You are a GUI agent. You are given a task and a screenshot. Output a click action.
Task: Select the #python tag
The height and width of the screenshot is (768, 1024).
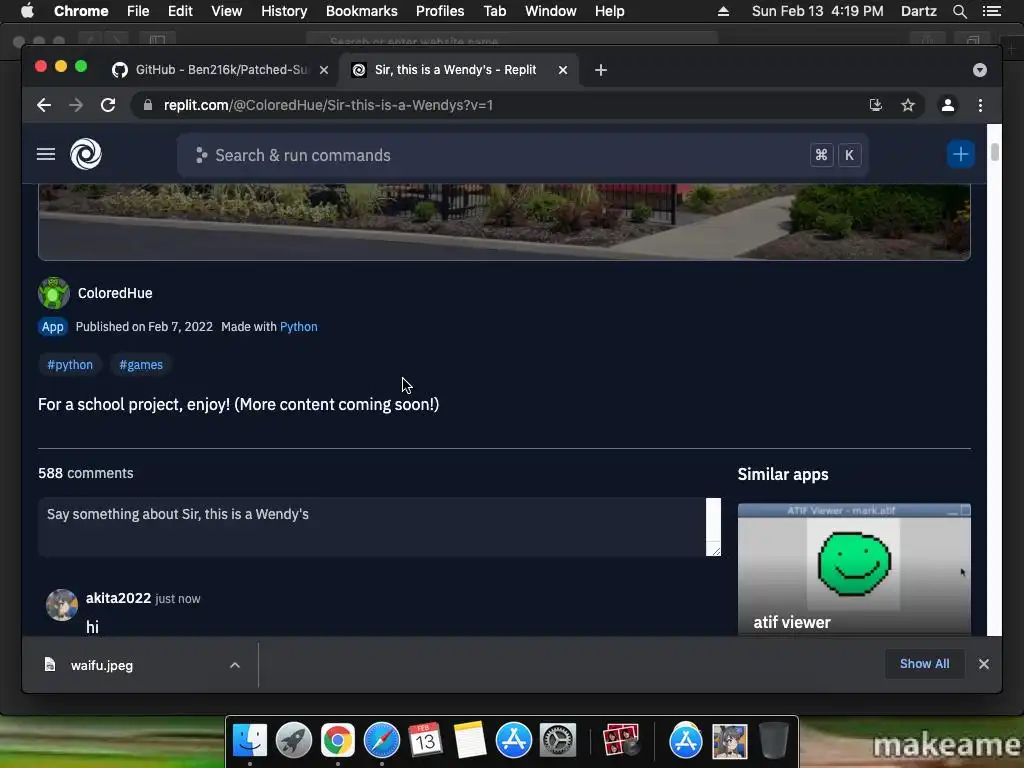[x=70, y=364]
